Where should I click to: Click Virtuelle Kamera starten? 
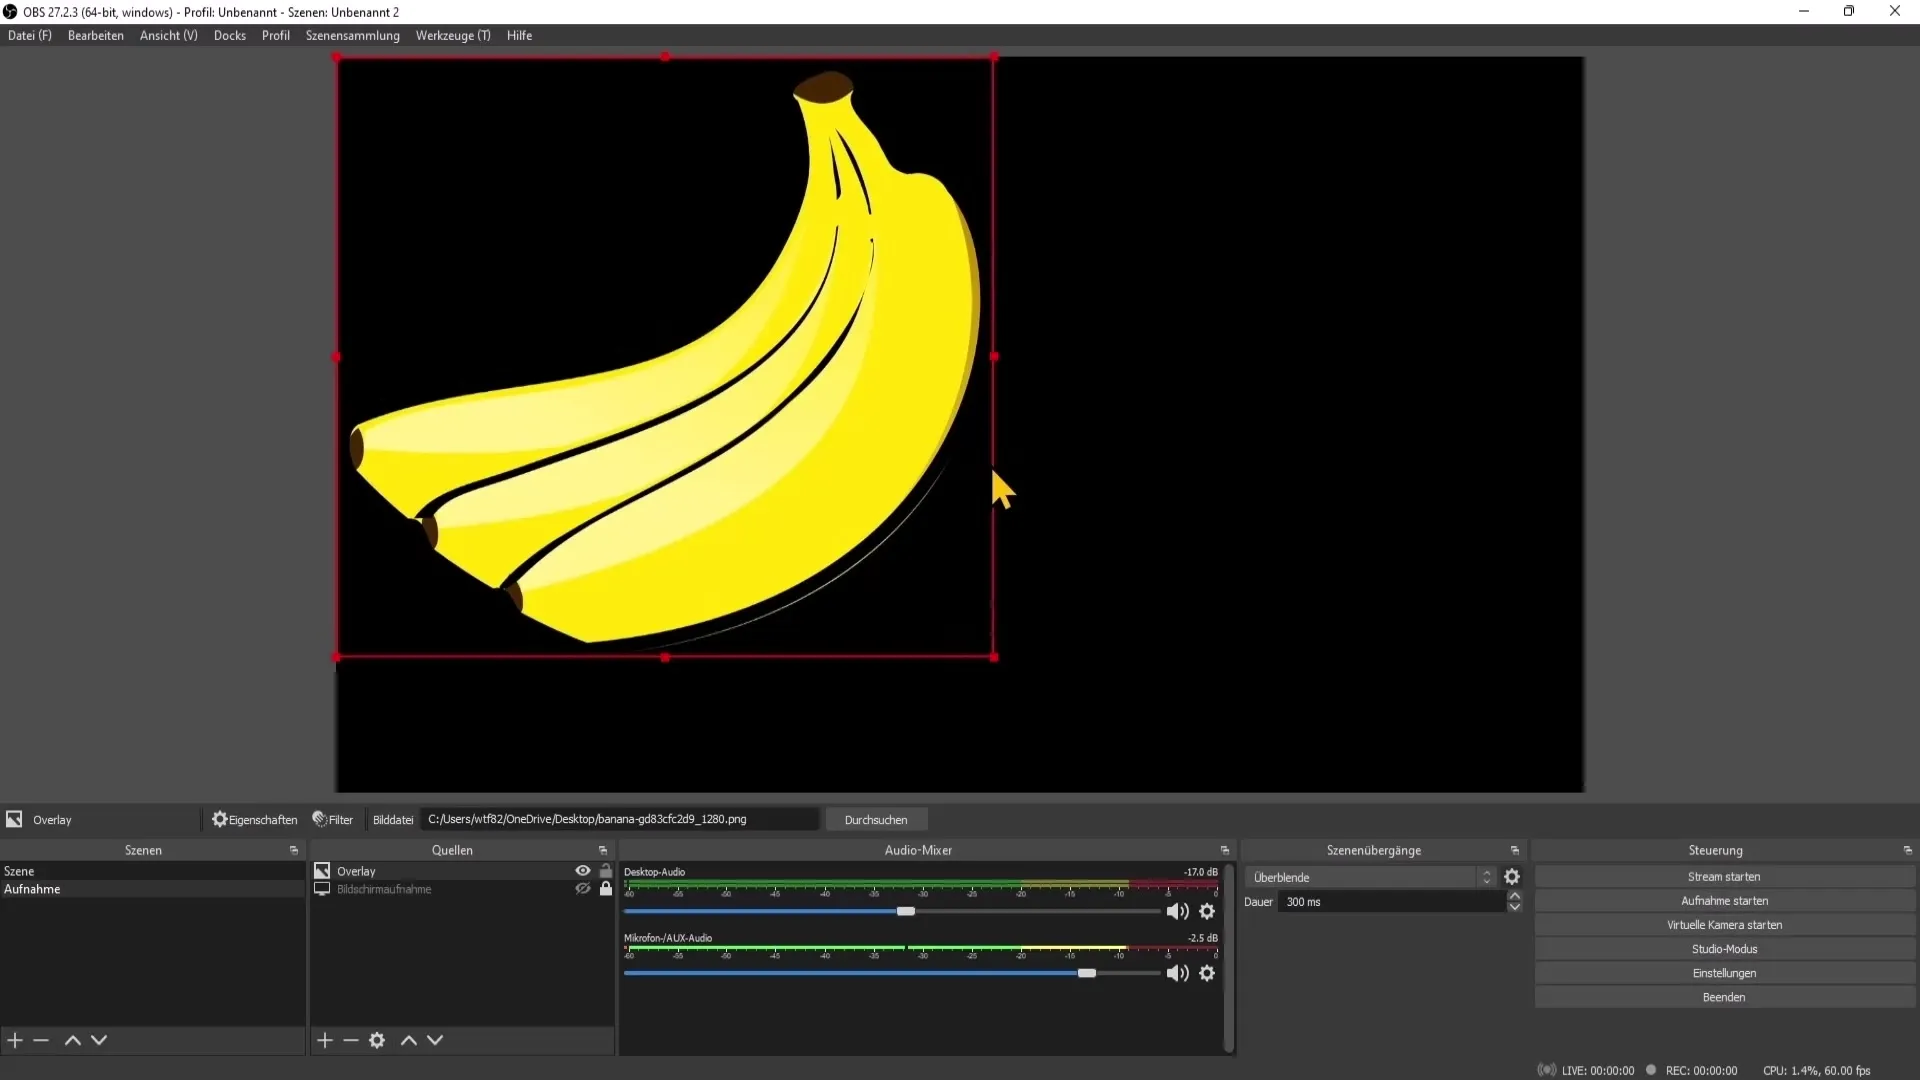1724,925
